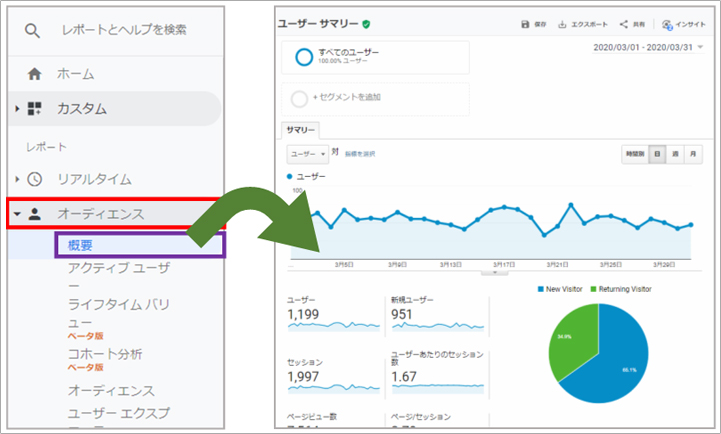Select the サマリー tab

tap(300, 130)
